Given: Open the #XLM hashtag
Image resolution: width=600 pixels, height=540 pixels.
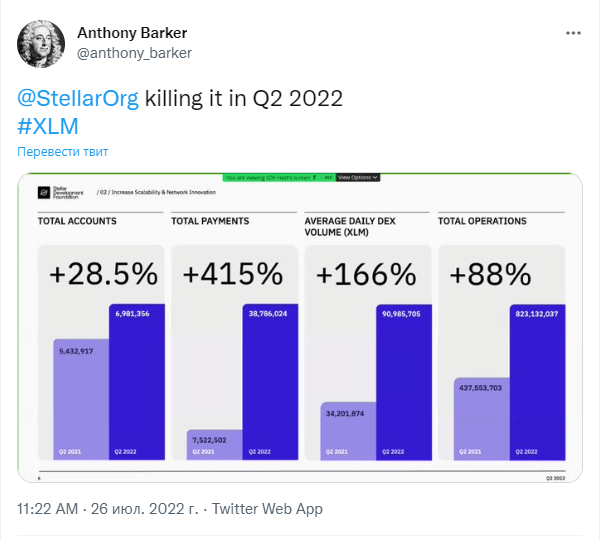Looking at the screenshot, I should [48, 126].
